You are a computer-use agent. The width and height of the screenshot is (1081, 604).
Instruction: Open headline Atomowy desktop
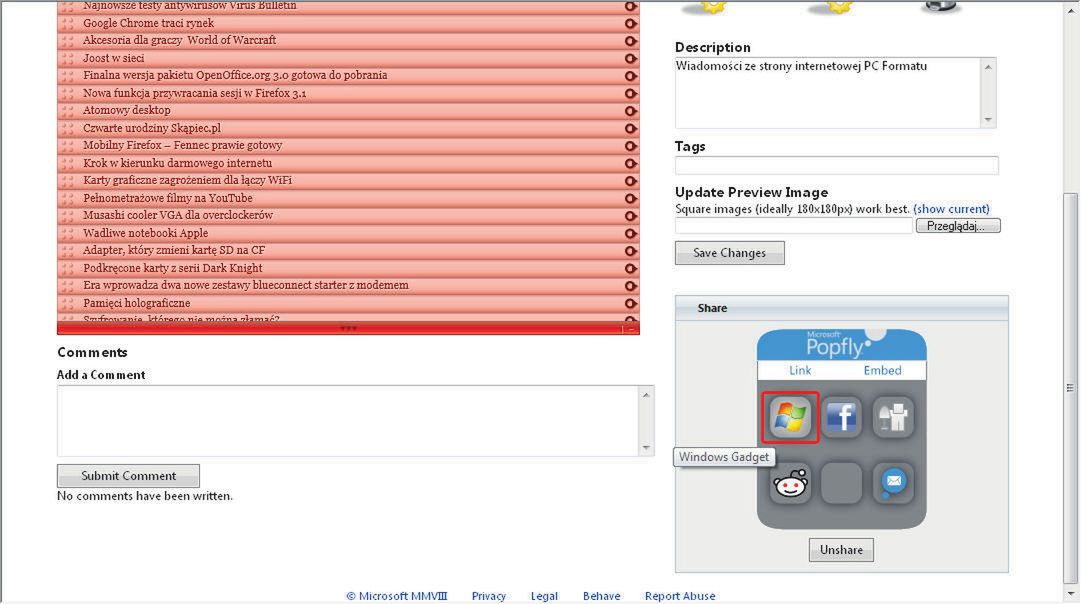126,110
